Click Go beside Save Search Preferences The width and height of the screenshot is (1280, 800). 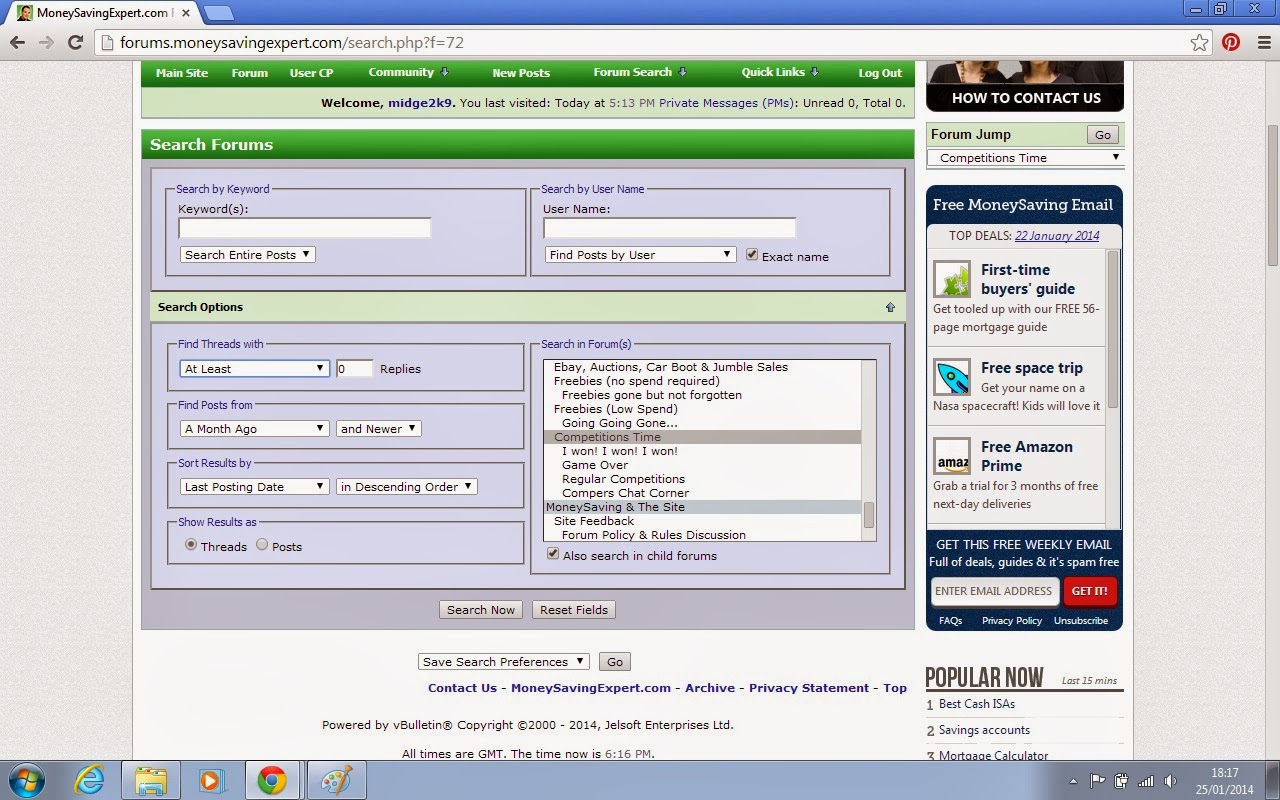615,662
